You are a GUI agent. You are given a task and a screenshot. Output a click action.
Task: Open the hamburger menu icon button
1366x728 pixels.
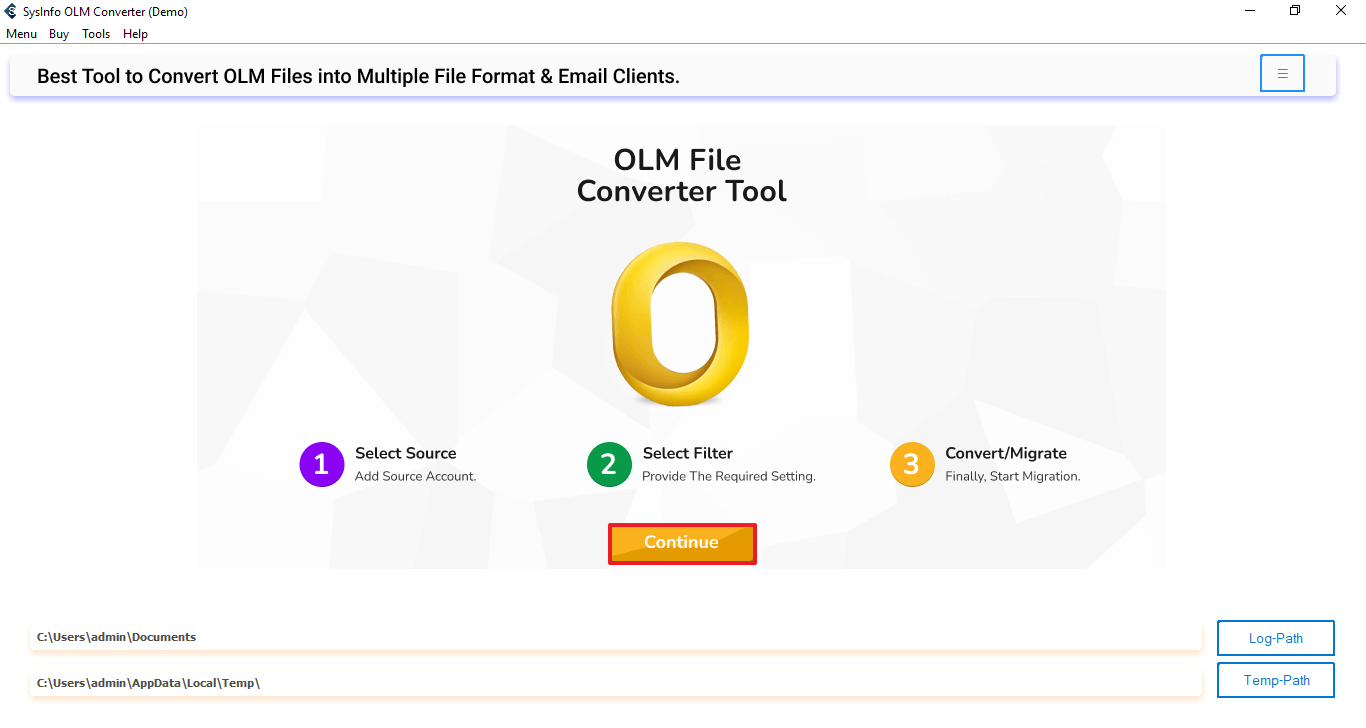tap(1282, 73)
